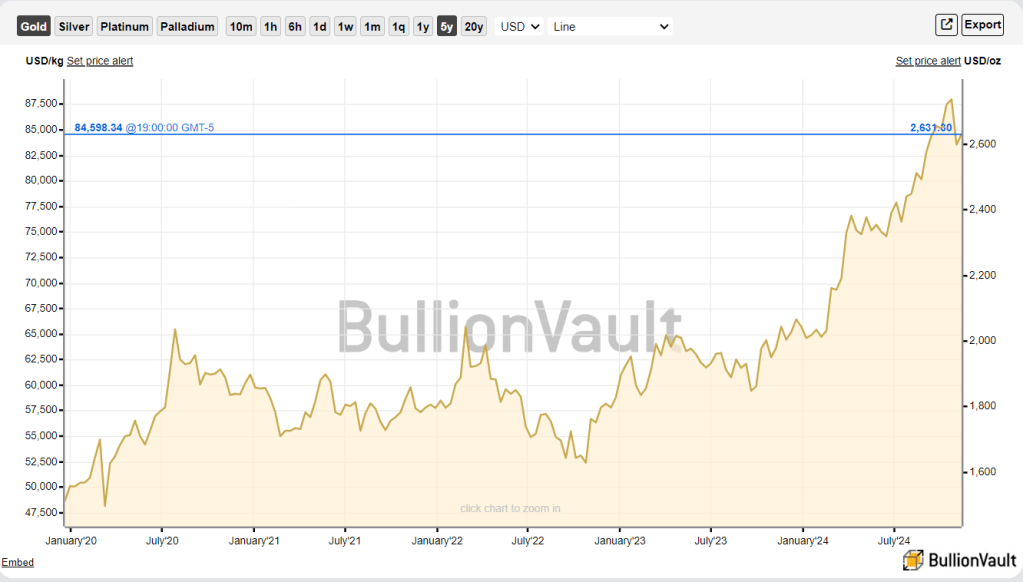Set price alert link for USD/oz
Screen dimensions: 1023x582
pos(928,61)
